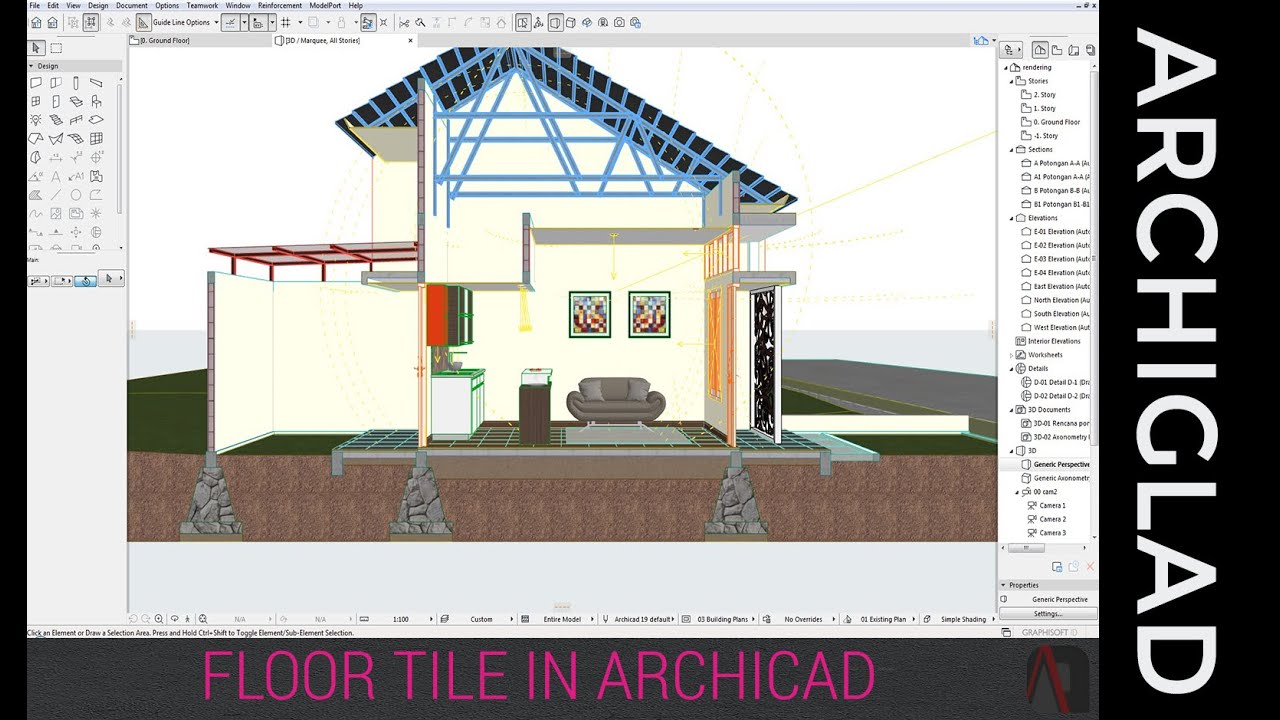Select the Hotspot tool
Image resolution: width=1280 pixels, height=720 pixels.
coord(96,214)
